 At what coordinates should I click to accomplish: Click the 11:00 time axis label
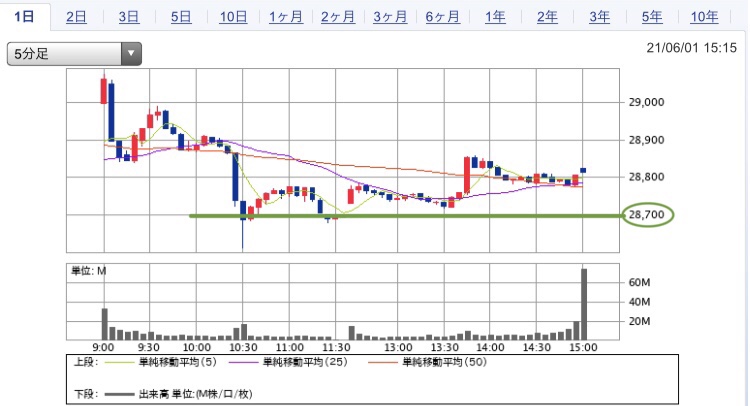pyautogui.click(x=289, y=348)
